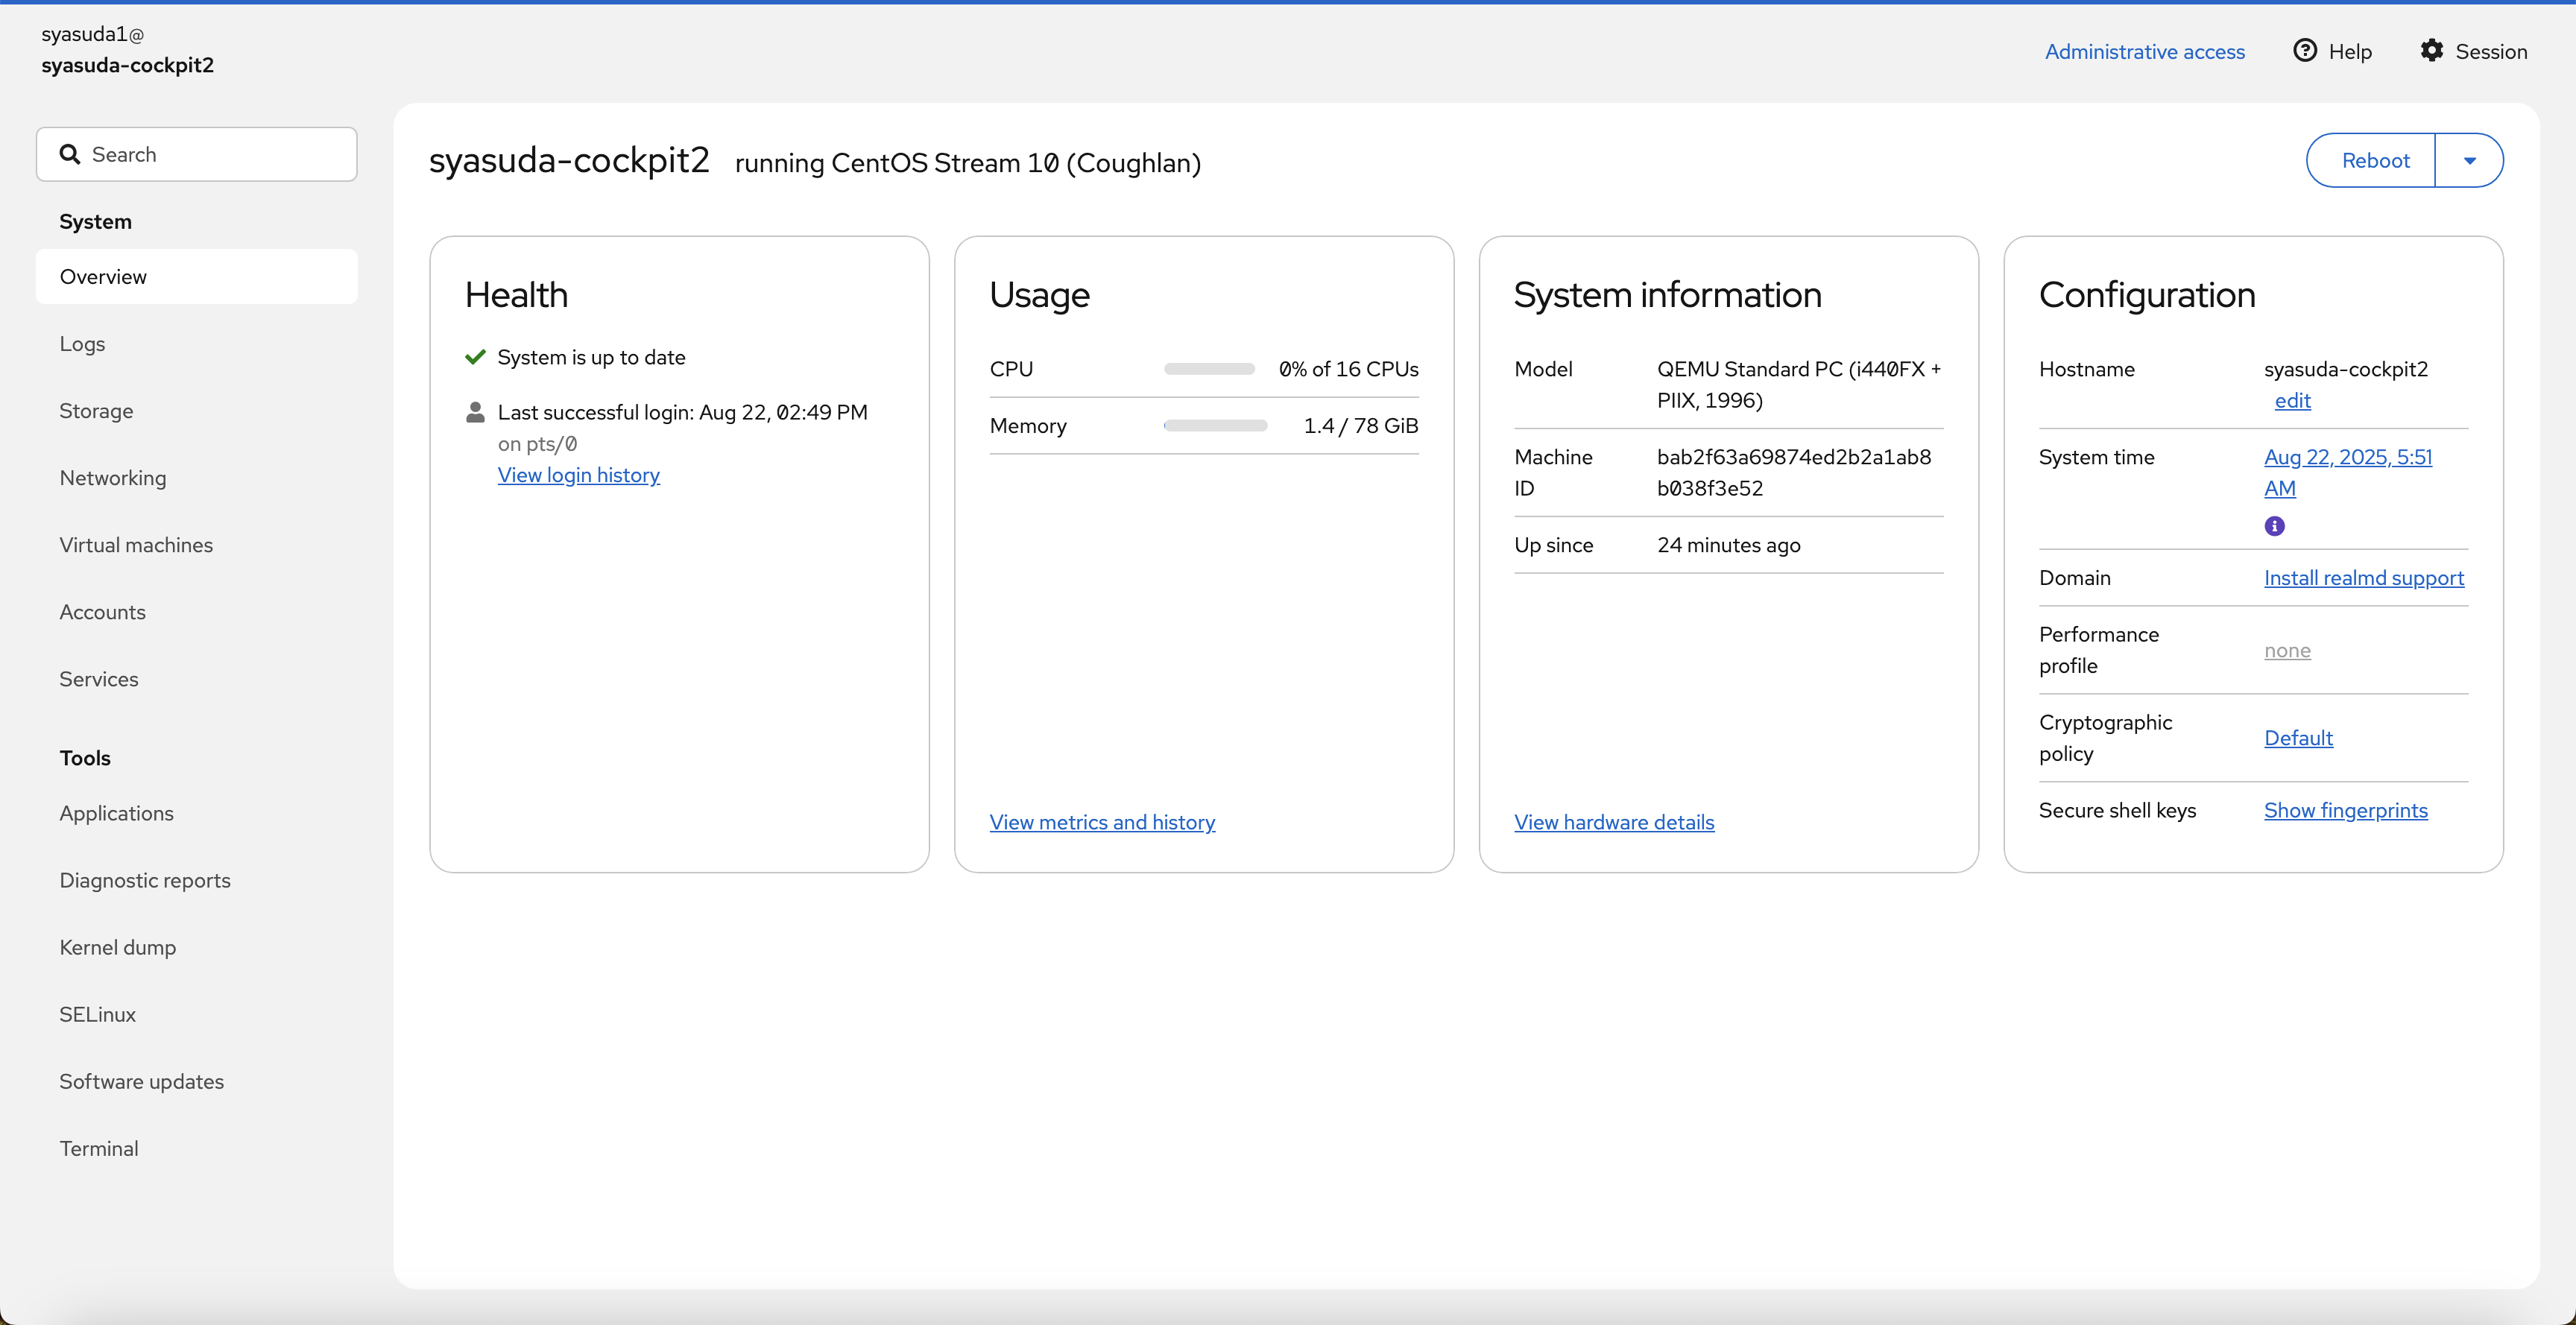Open the Terminal tool

pyautogui.click(x=98, y=1148)
